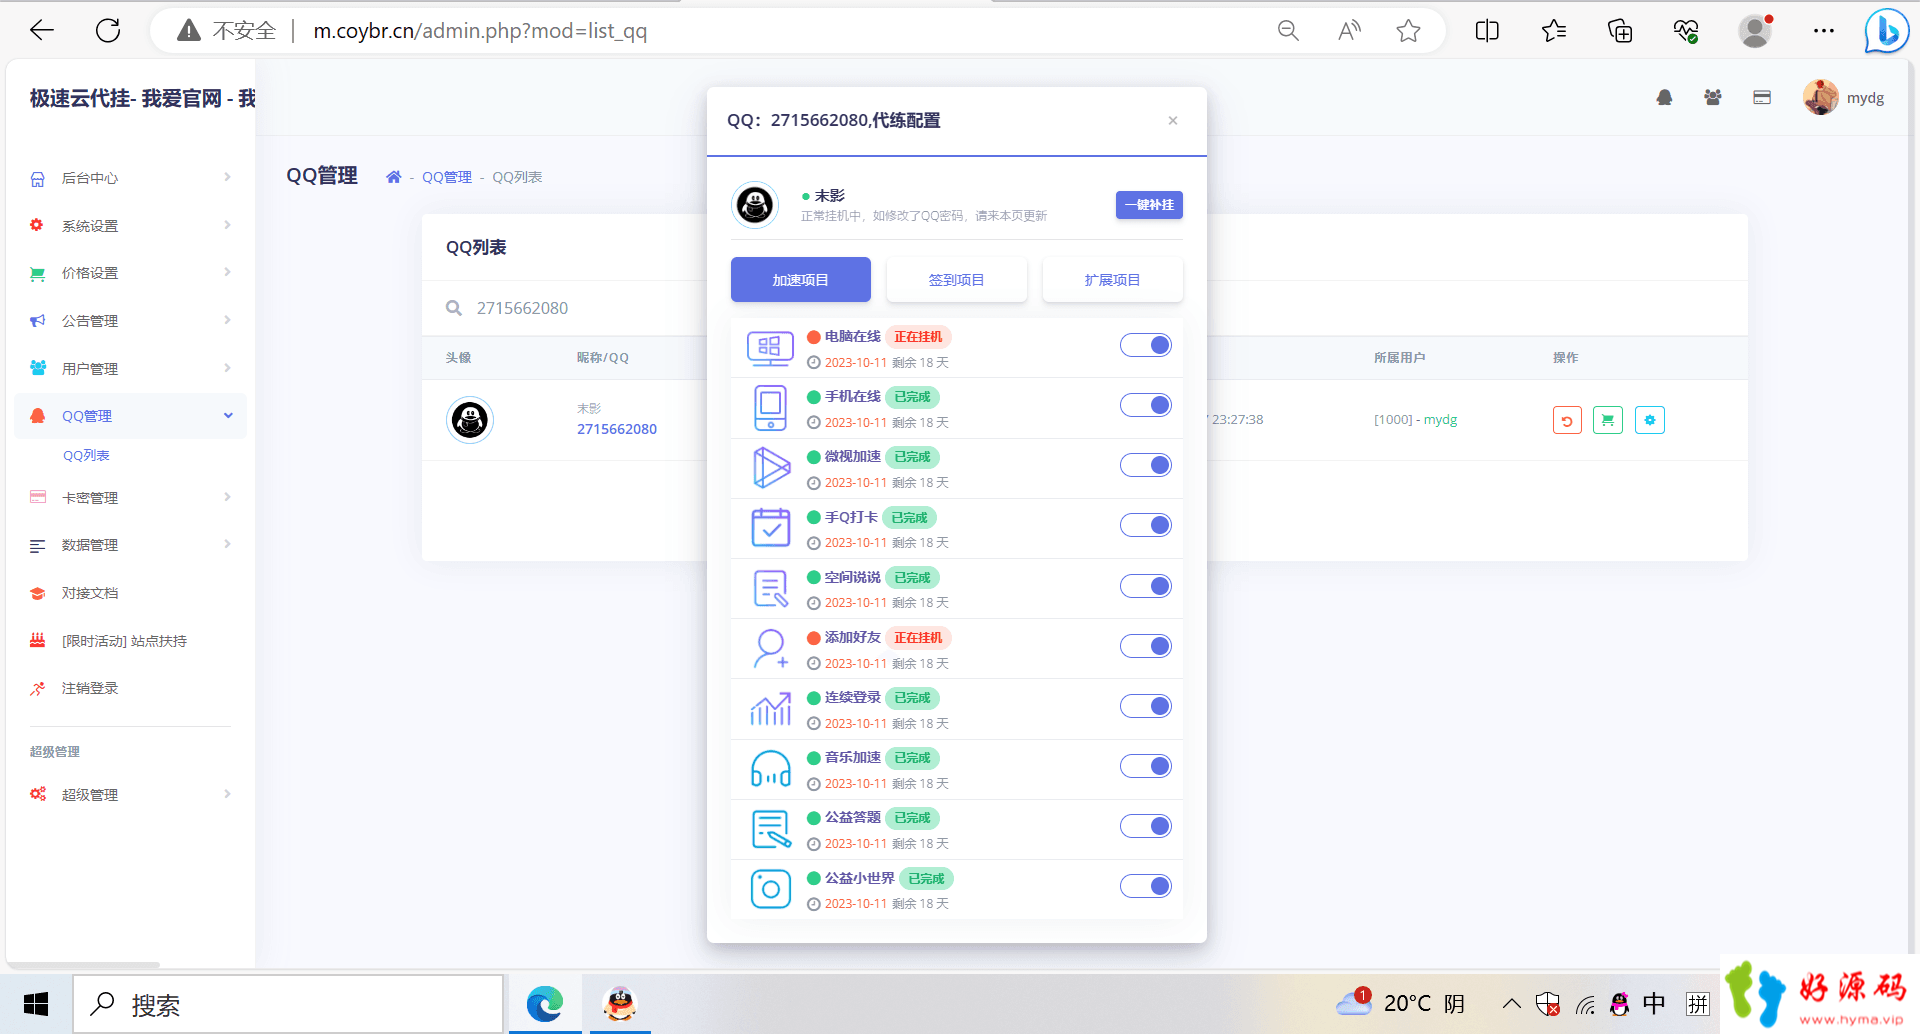Click the penguin avatar in the dialog

click(755, 205)
